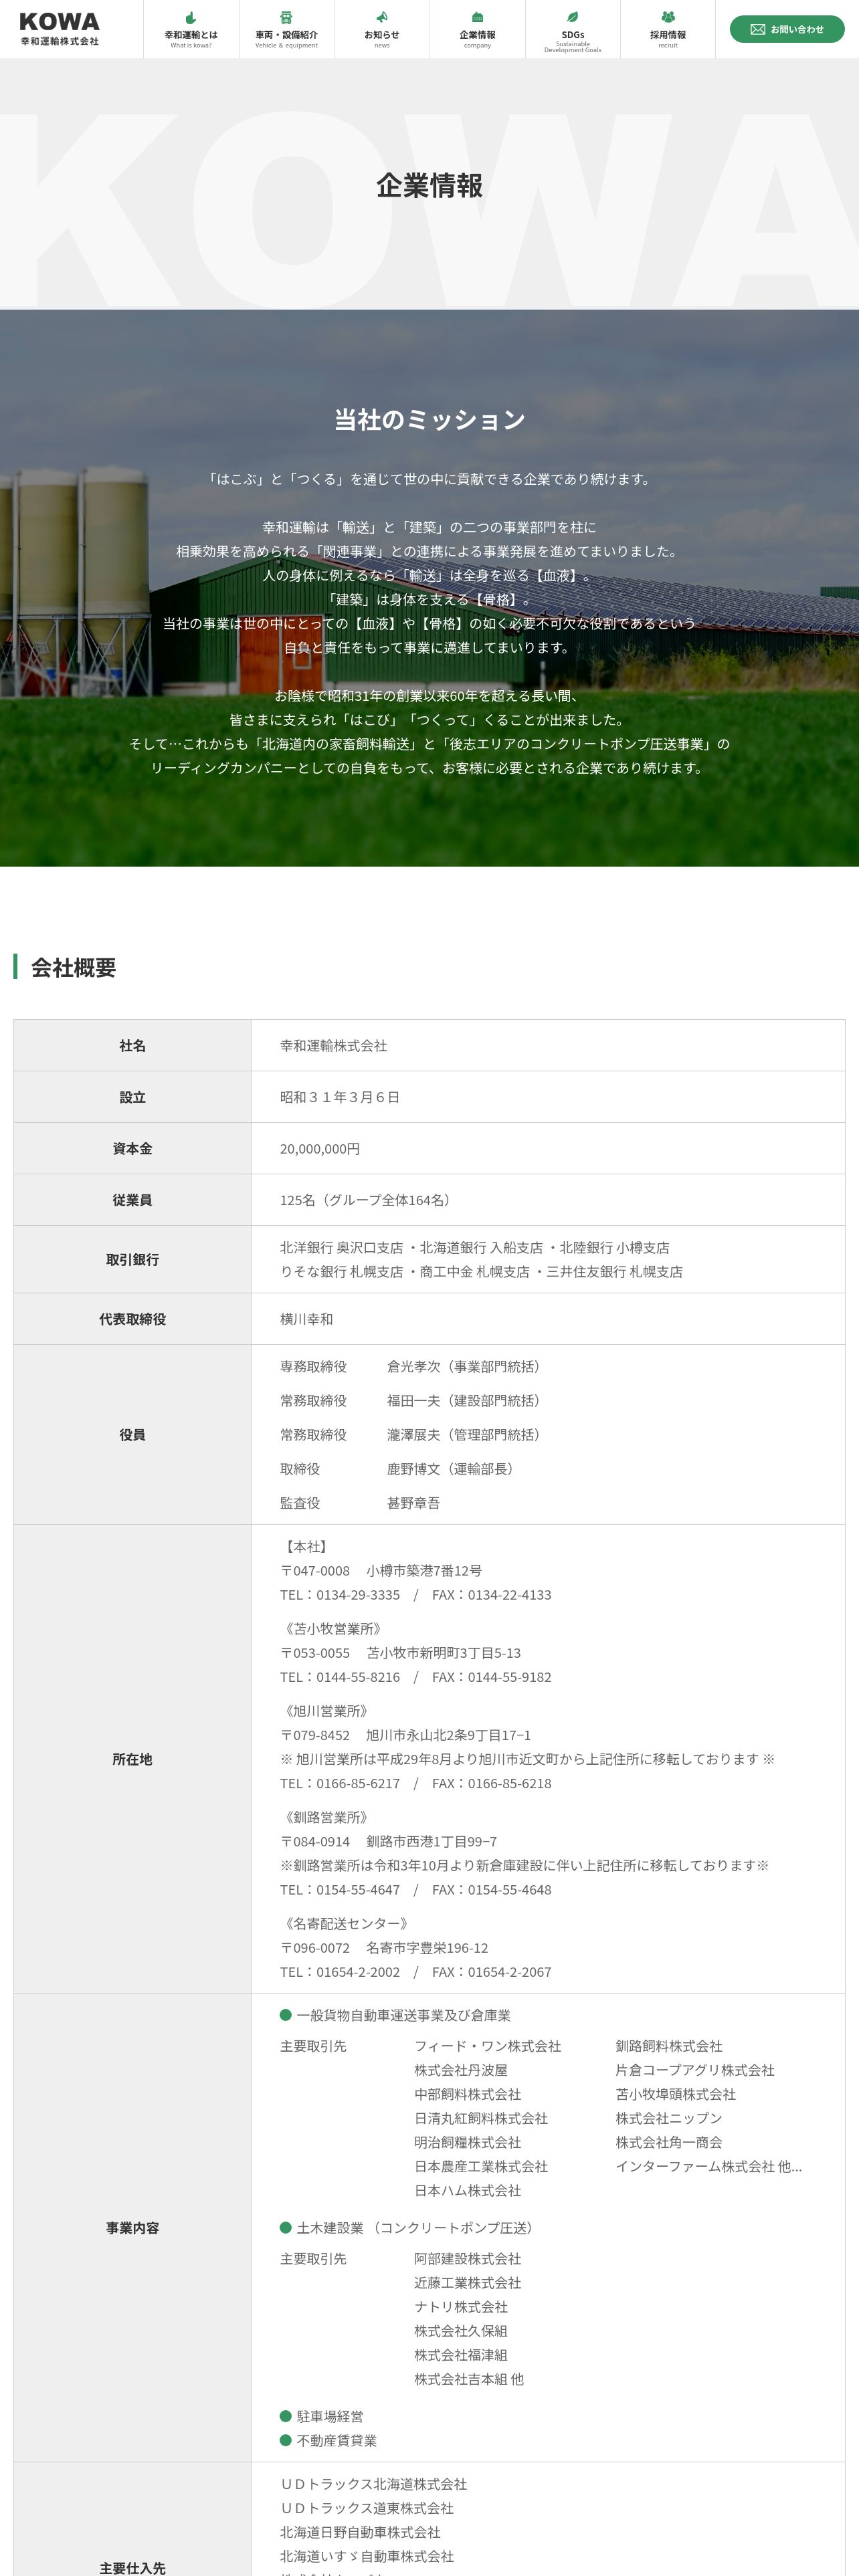Click the 一般貨物自動車運送事業及び倉庫業 business item
This screenshot has width=859, height=2576.
395,2015
